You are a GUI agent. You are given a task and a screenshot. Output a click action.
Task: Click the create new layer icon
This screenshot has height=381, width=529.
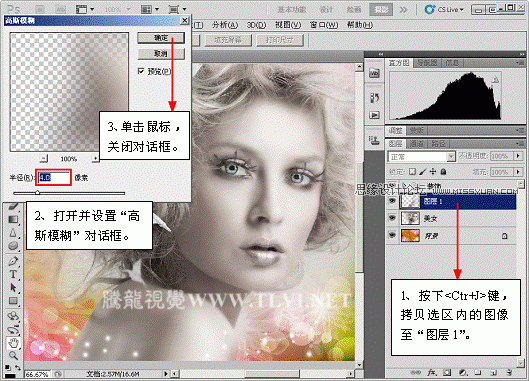click(x=493, y=372)
